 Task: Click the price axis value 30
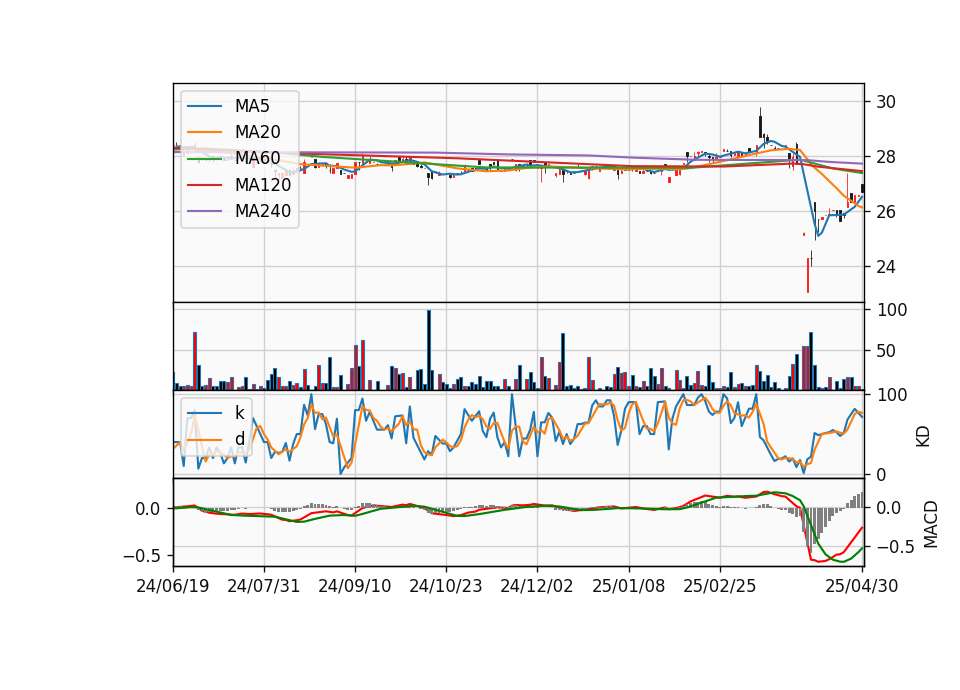[886, 102]
